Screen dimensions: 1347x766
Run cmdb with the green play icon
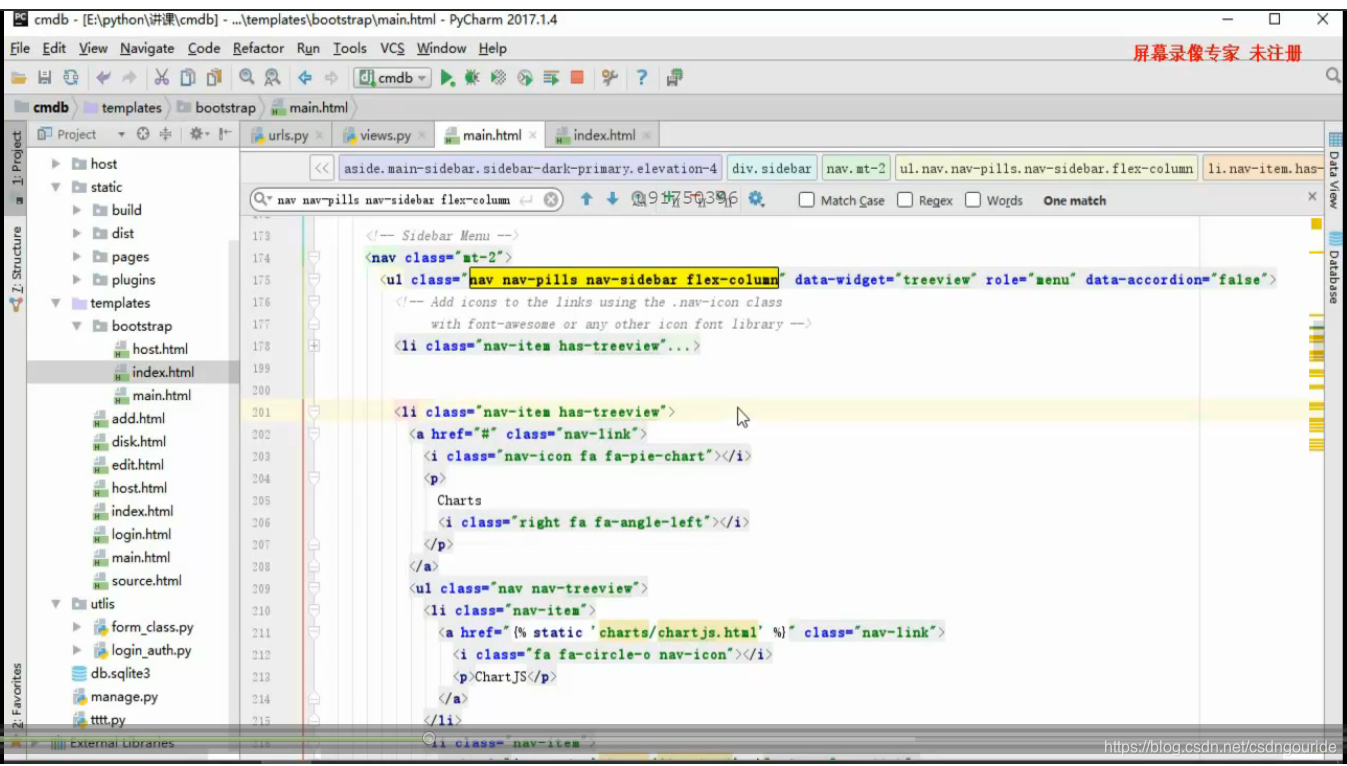pos(447,78)
